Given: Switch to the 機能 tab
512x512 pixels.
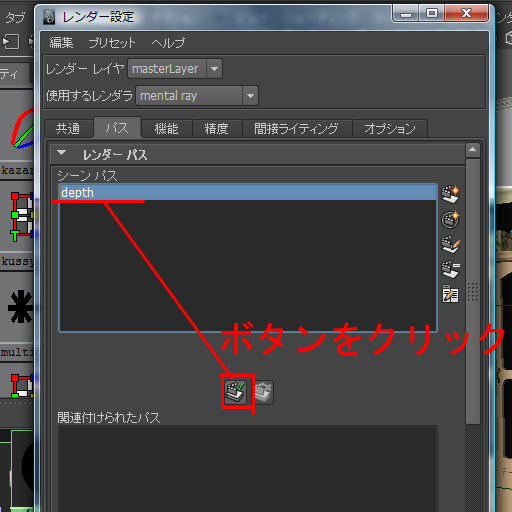Looking at the screenshot, I should tap(167, 129).
